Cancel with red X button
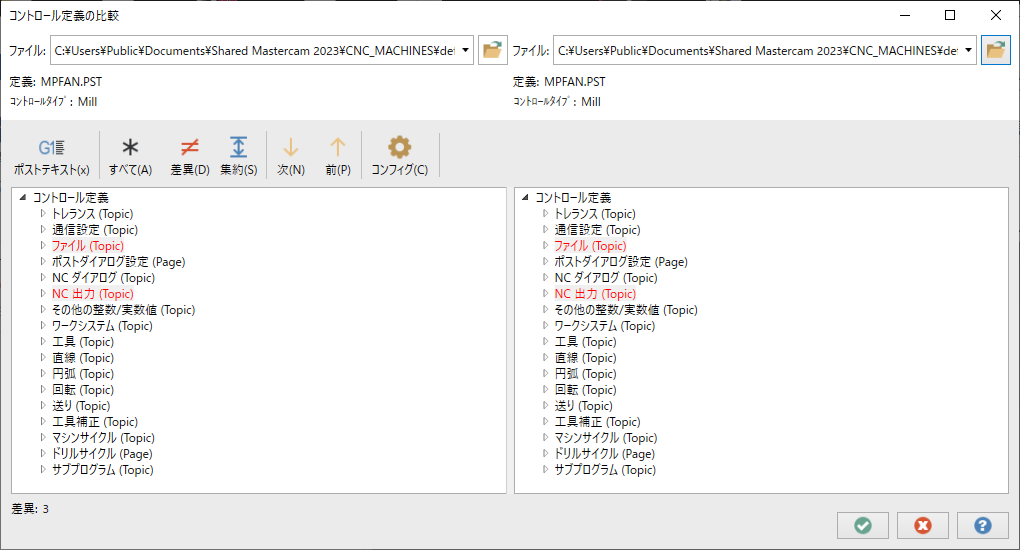The width and height of the screenshot is (1020, 550). point(922,525)
